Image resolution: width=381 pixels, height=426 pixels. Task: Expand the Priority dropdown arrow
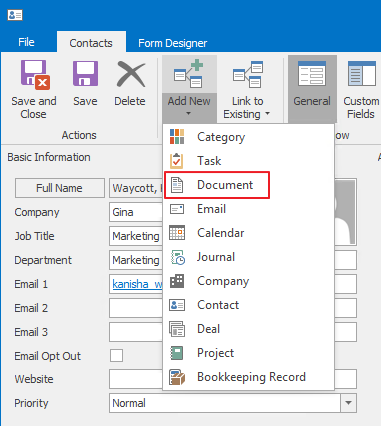(348, 403)
